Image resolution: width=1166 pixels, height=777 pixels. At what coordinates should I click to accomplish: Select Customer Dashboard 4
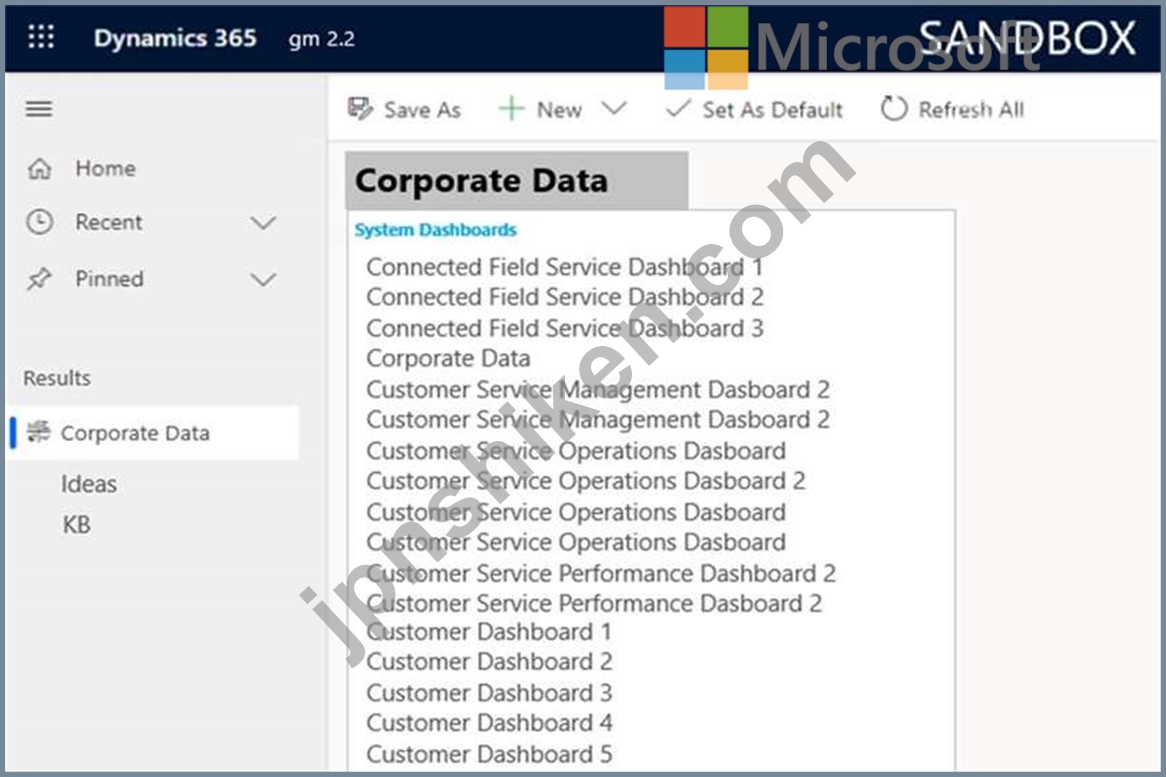coord(489,723)
